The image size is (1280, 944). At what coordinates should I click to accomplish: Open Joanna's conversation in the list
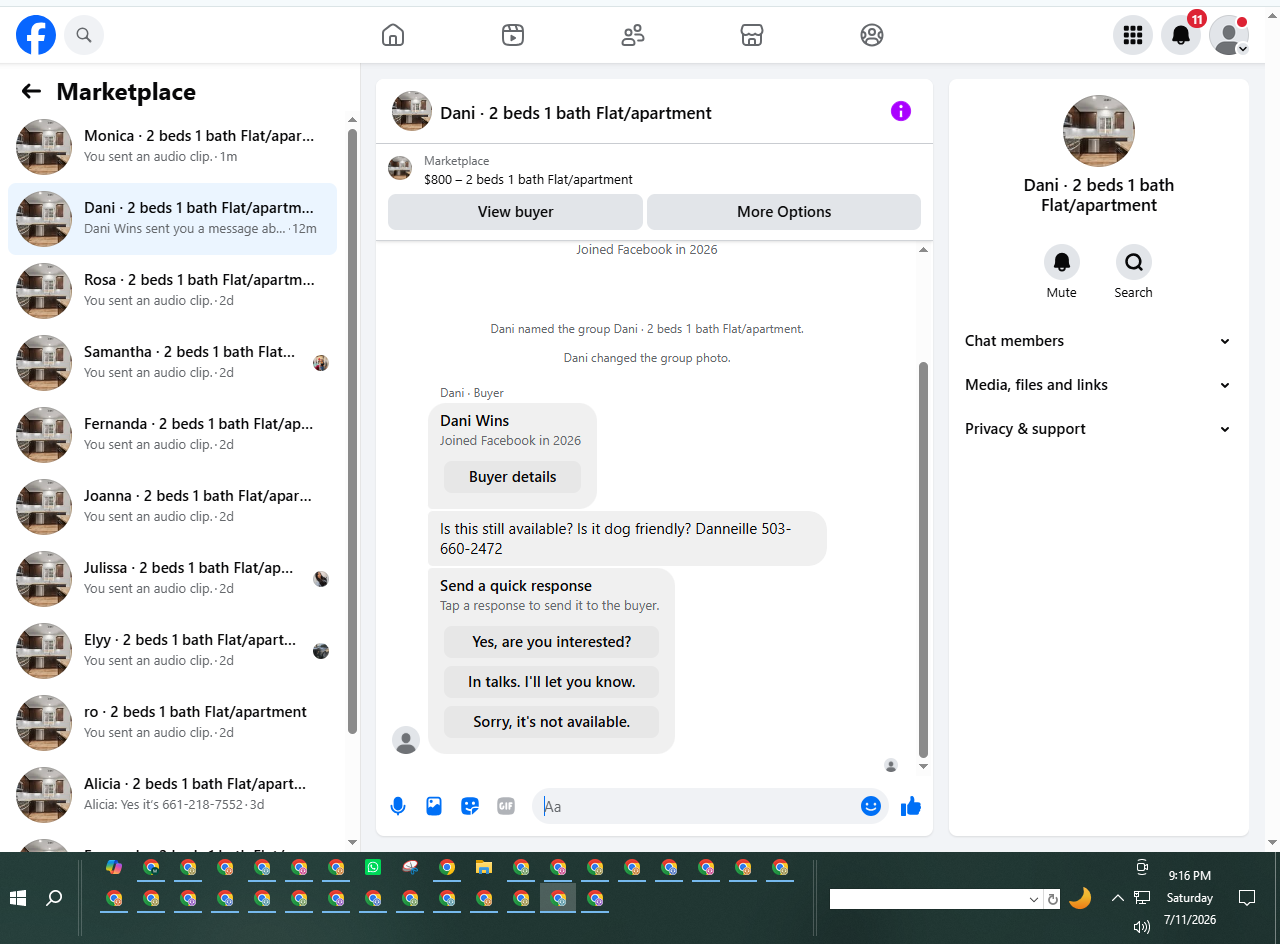pos(172,507)
